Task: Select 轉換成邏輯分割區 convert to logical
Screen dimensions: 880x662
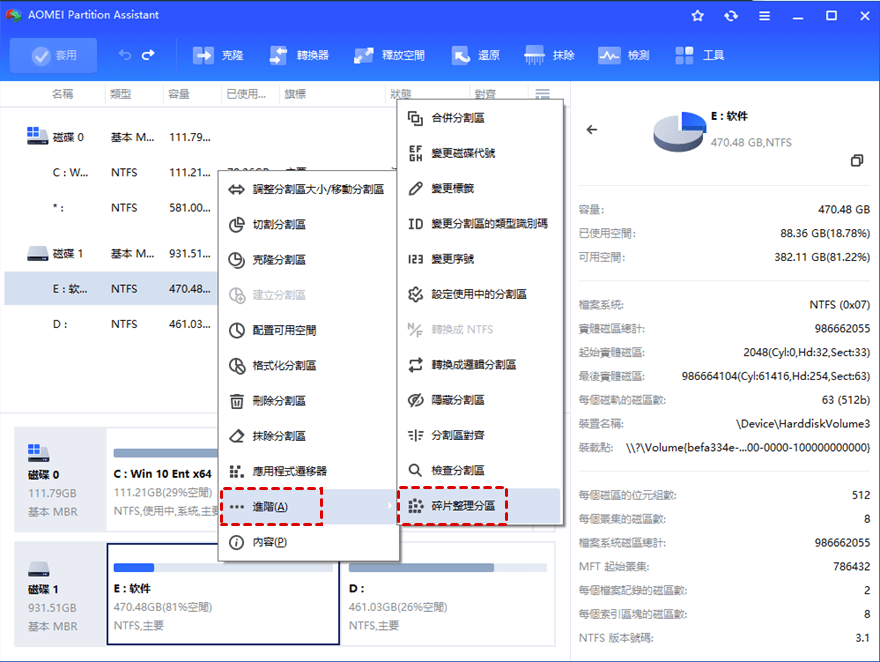Action: [480, 365]
